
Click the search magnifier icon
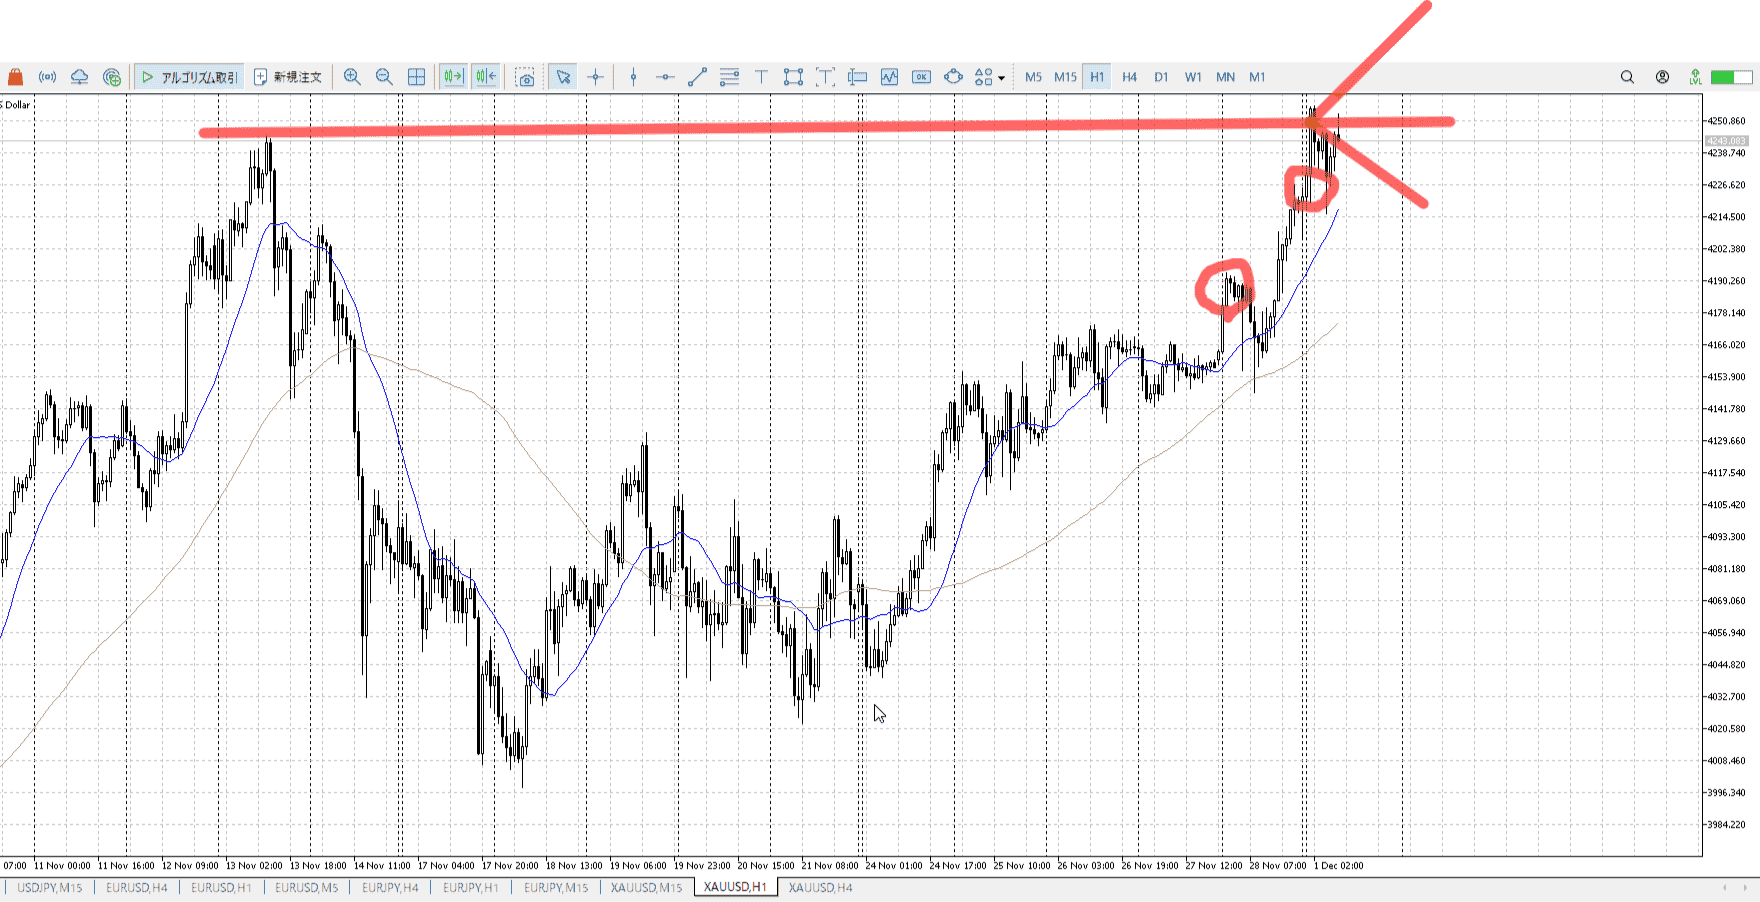[x=1627, y=77]
